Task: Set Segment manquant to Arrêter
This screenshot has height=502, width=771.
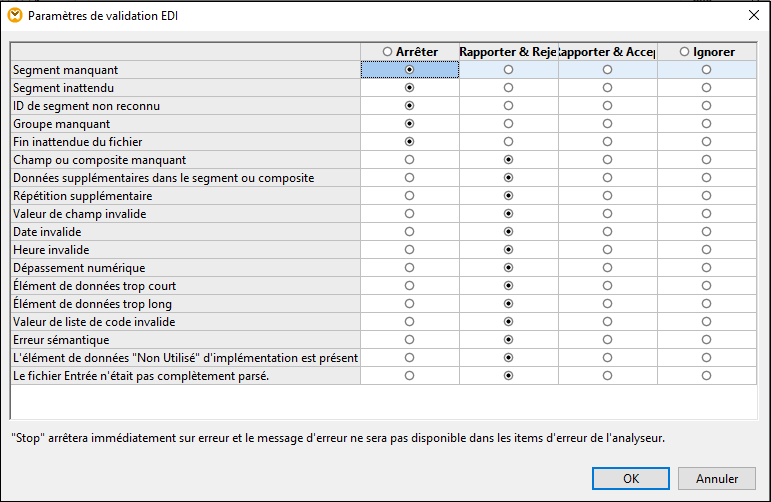Action: [x=409, y=70]
